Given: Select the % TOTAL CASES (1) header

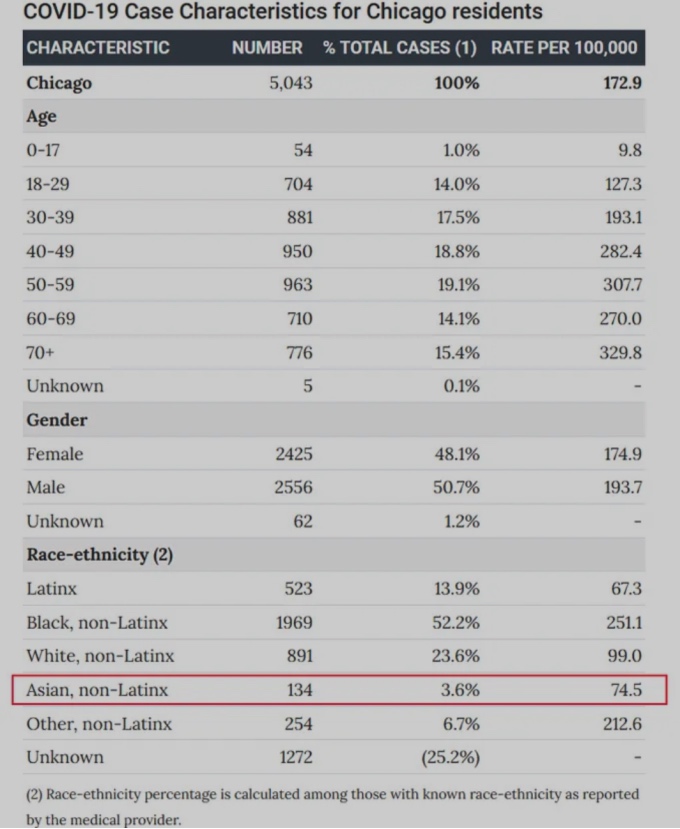Looking at the screenshot, I should coord(400,48).
